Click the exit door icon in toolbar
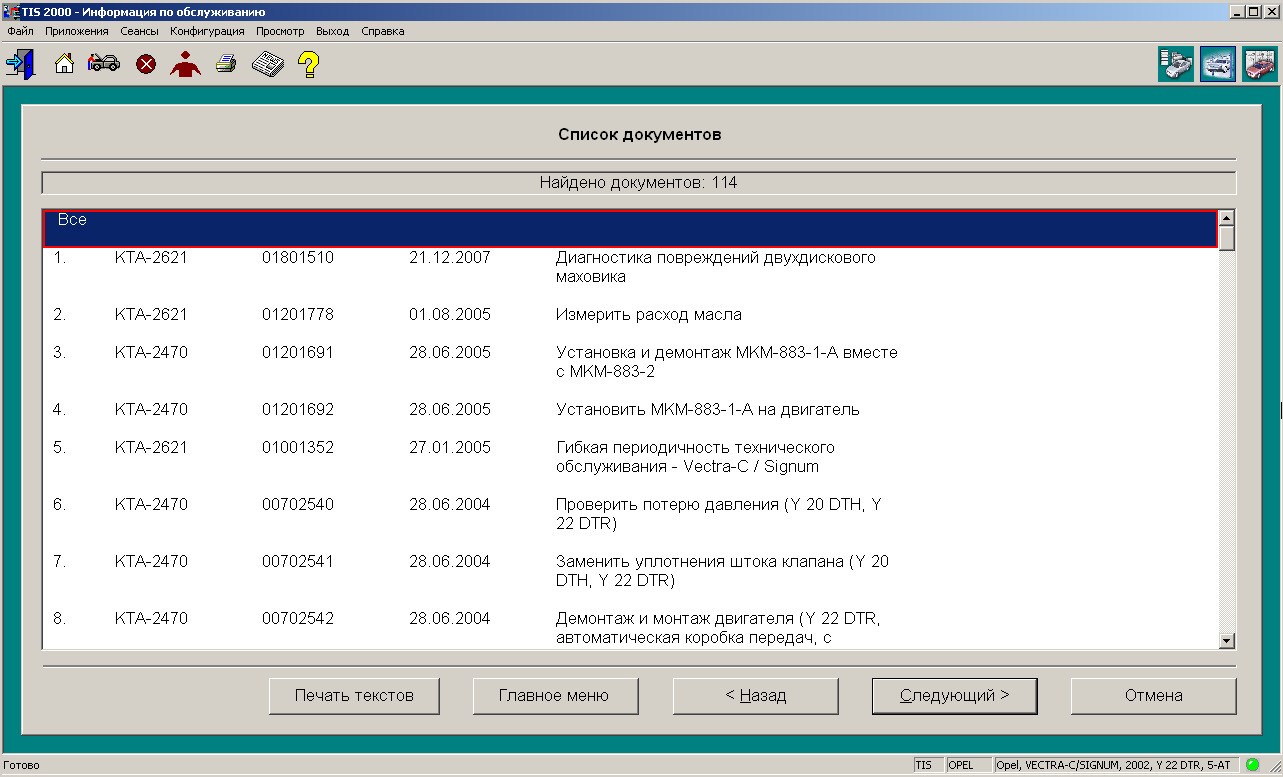This screenshot has height=777, width=1283. click(20, 64)
